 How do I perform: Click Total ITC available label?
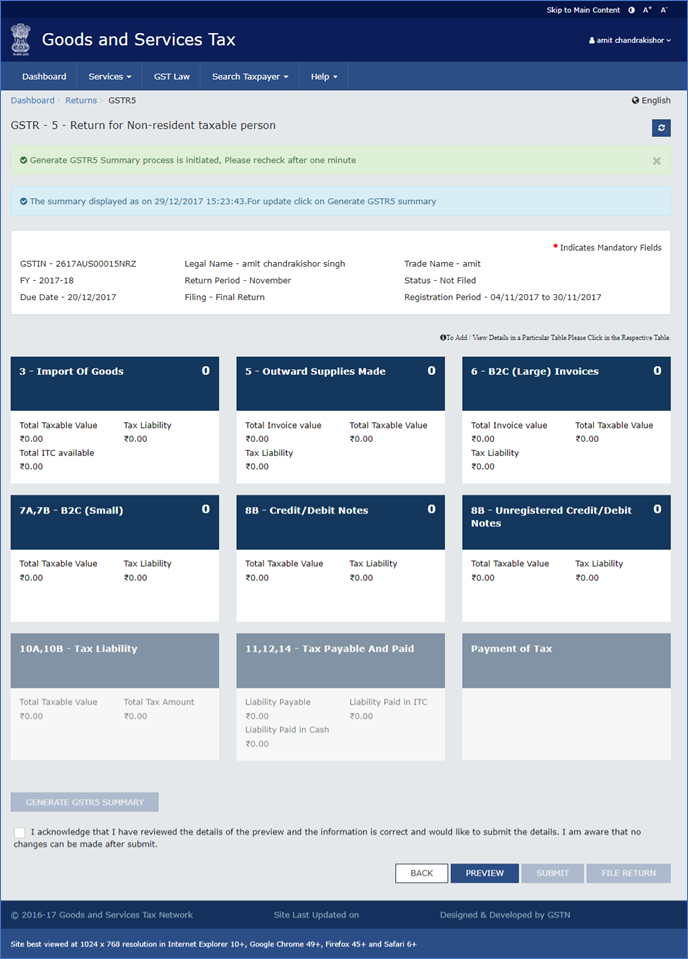pos(56,453)
